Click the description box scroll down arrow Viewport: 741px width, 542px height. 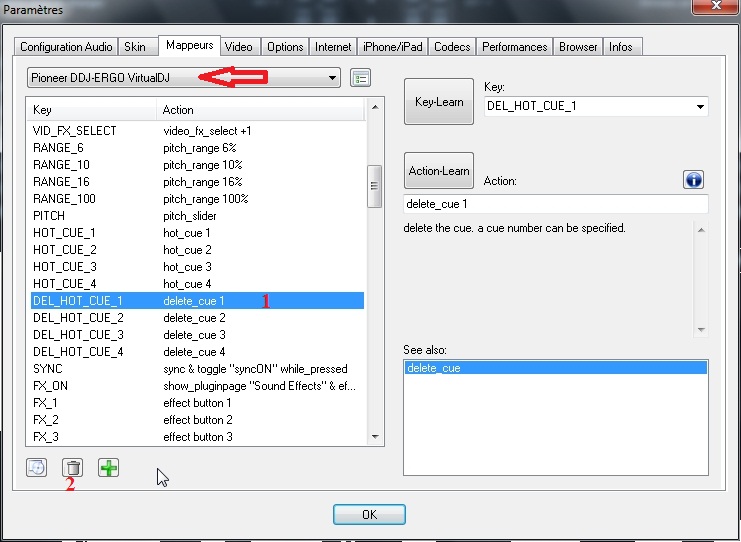tap(701, 329)
